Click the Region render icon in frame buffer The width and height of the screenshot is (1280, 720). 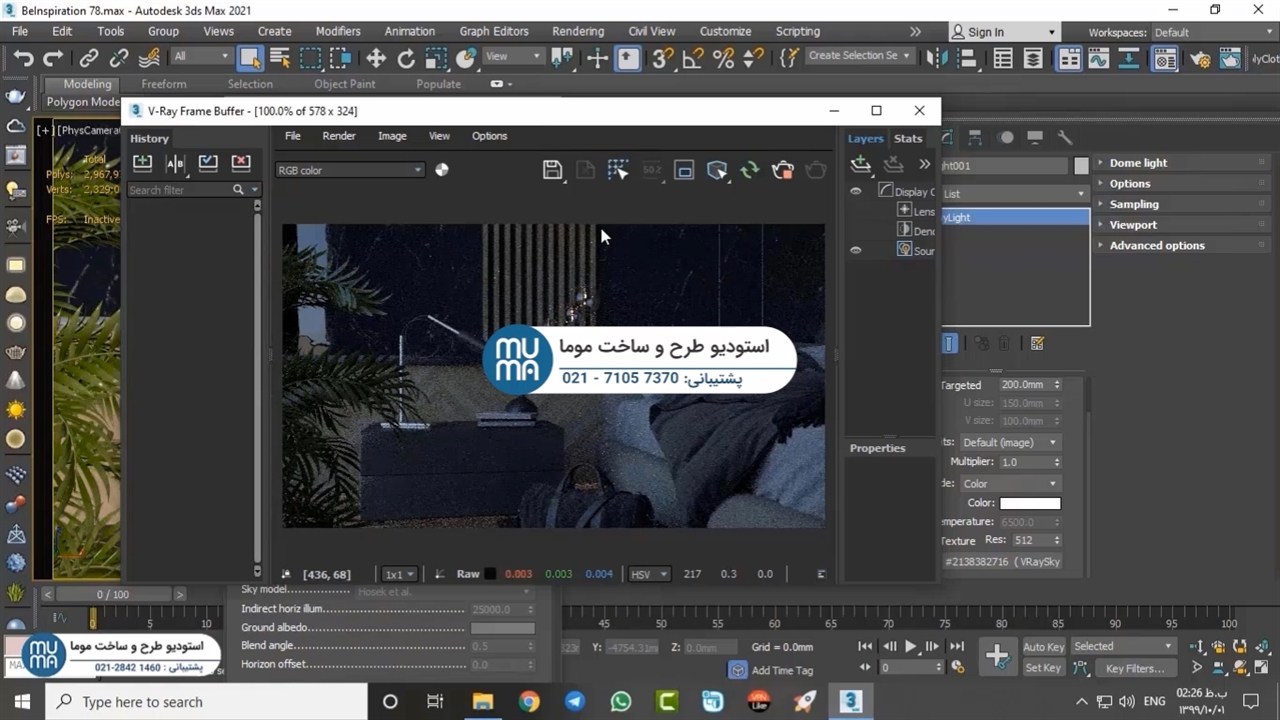pos(684,171)
